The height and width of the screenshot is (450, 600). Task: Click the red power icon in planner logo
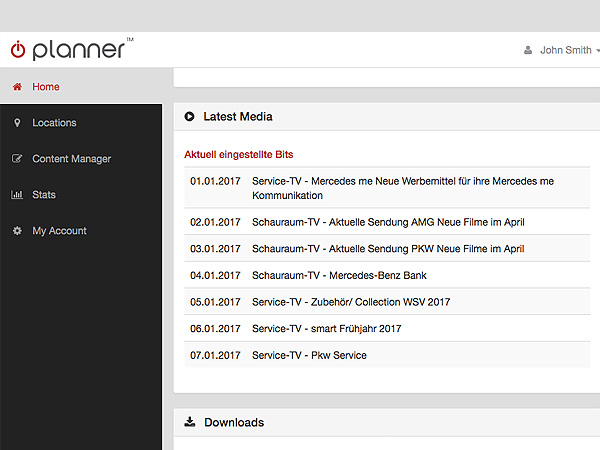click(18, 50)
